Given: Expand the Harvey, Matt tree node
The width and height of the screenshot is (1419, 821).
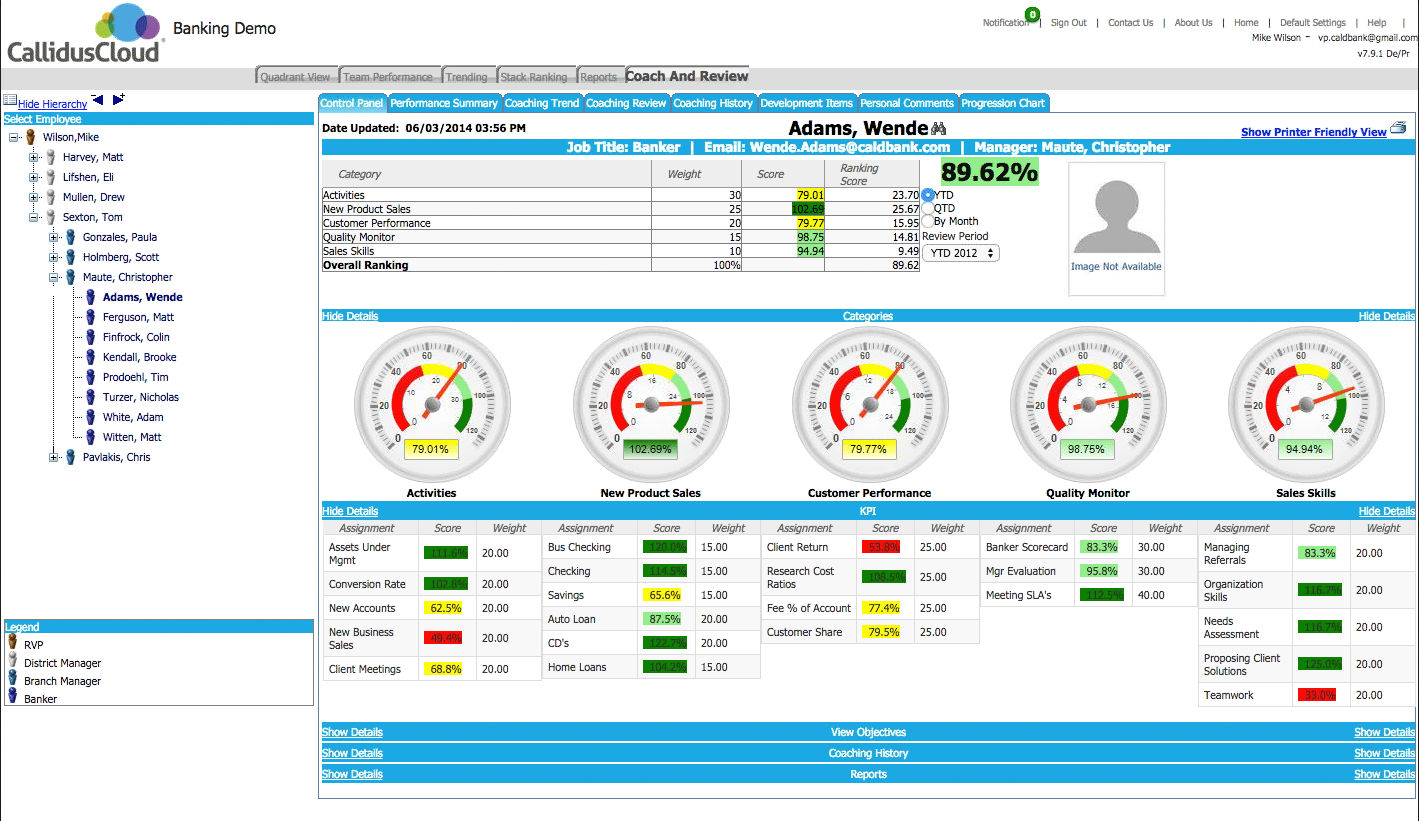Looking at the screenshot, I should 35,157.
